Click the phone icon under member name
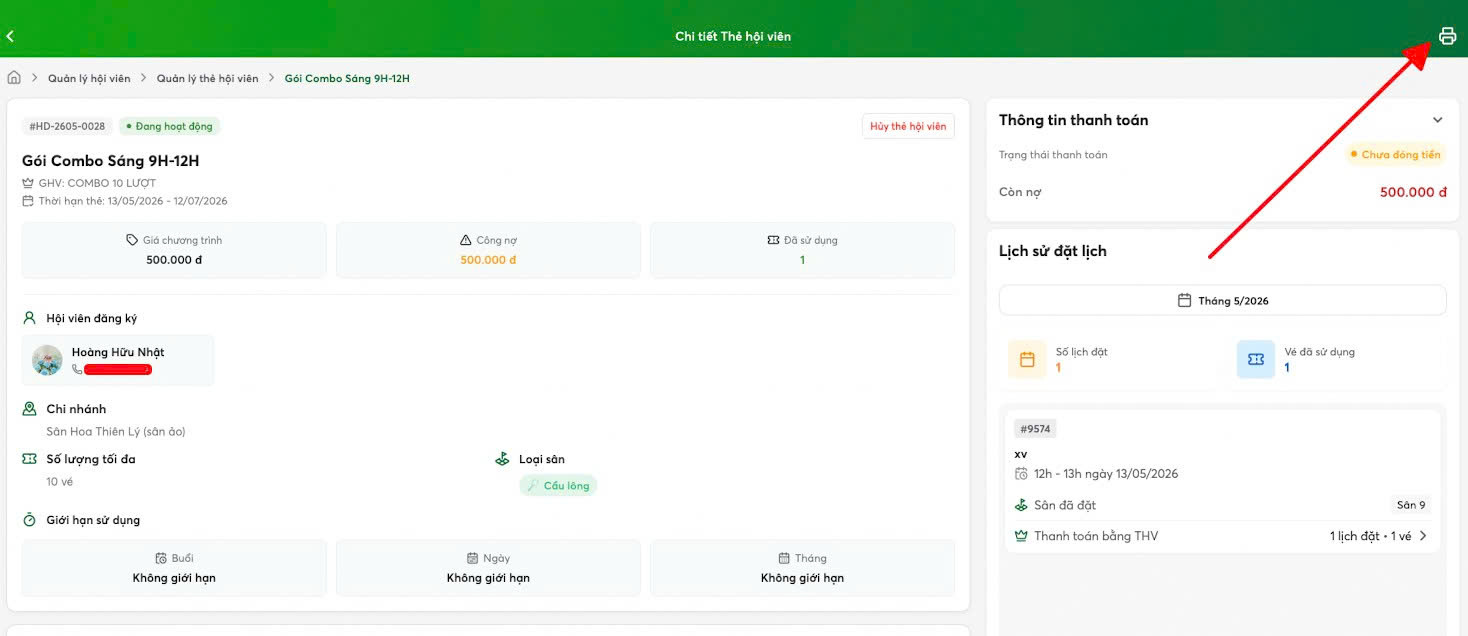The image size is (1468, 636). (78, 370)
